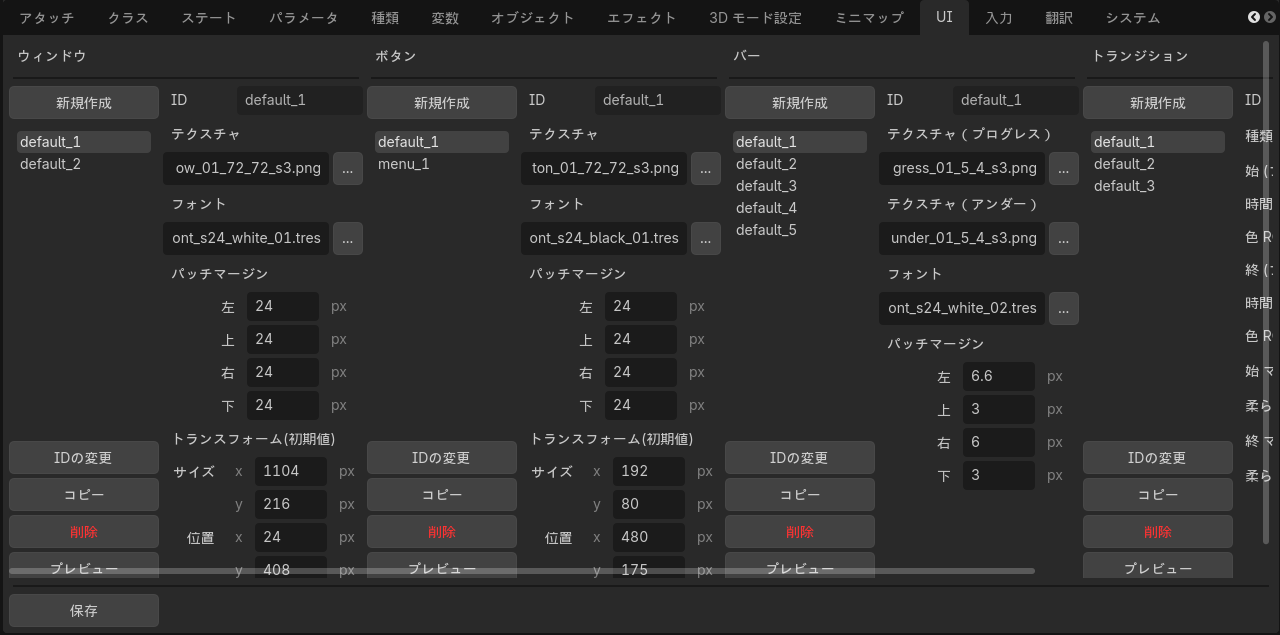The image size is (1280, 635).
Task: Select default_1 in the button list
Action: point(442,142)
